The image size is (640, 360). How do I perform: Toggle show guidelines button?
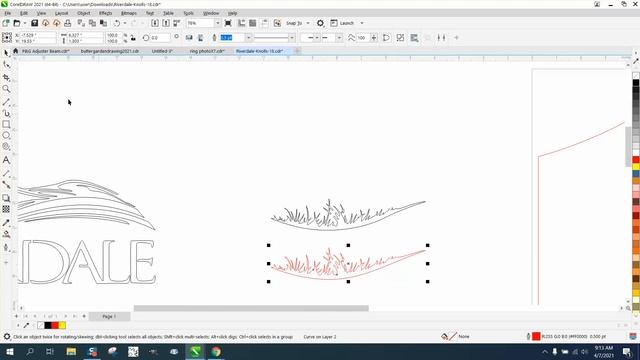coord(264,23)
